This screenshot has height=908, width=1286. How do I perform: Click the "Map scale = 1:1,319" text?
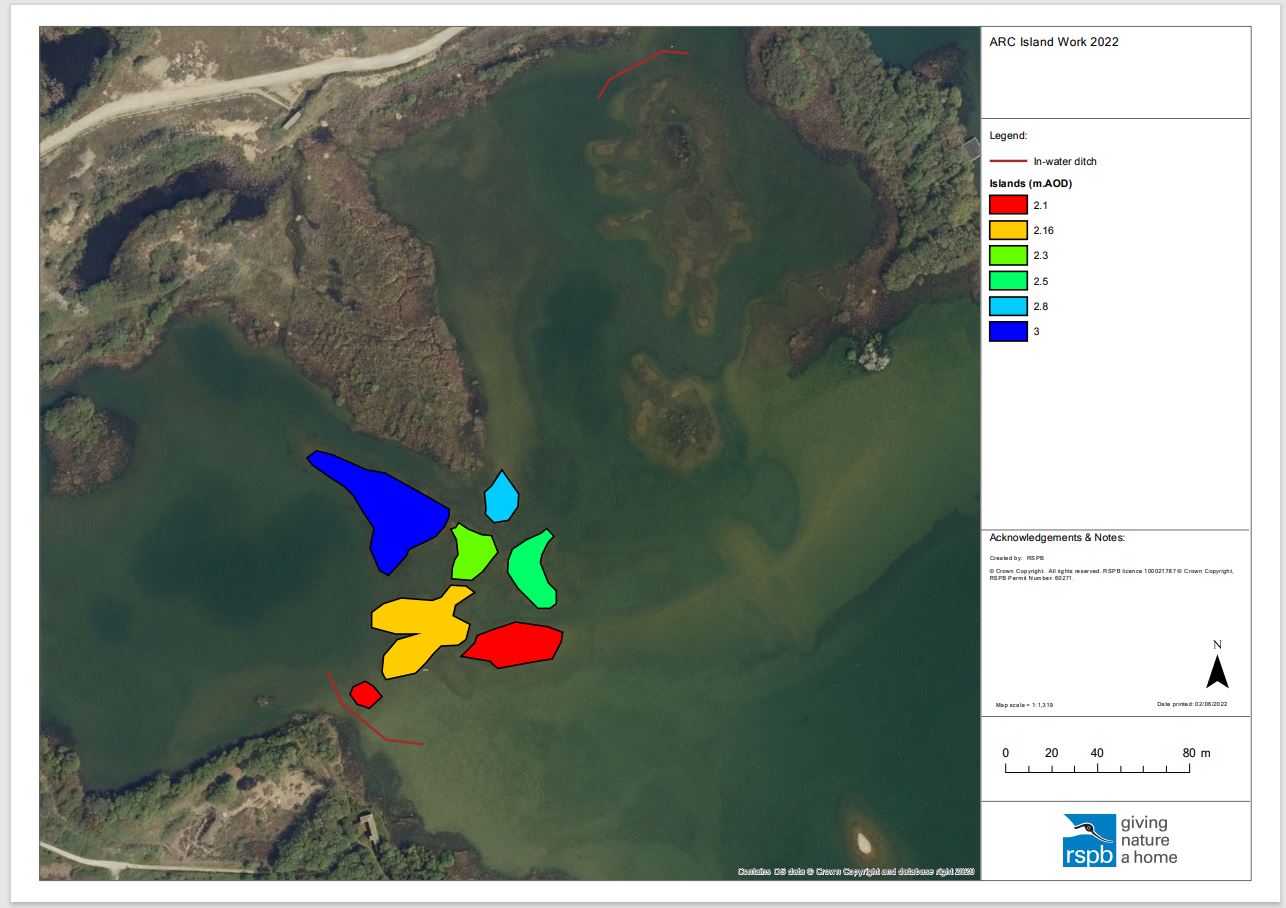pyautogui.click(x=1024, y=705)
